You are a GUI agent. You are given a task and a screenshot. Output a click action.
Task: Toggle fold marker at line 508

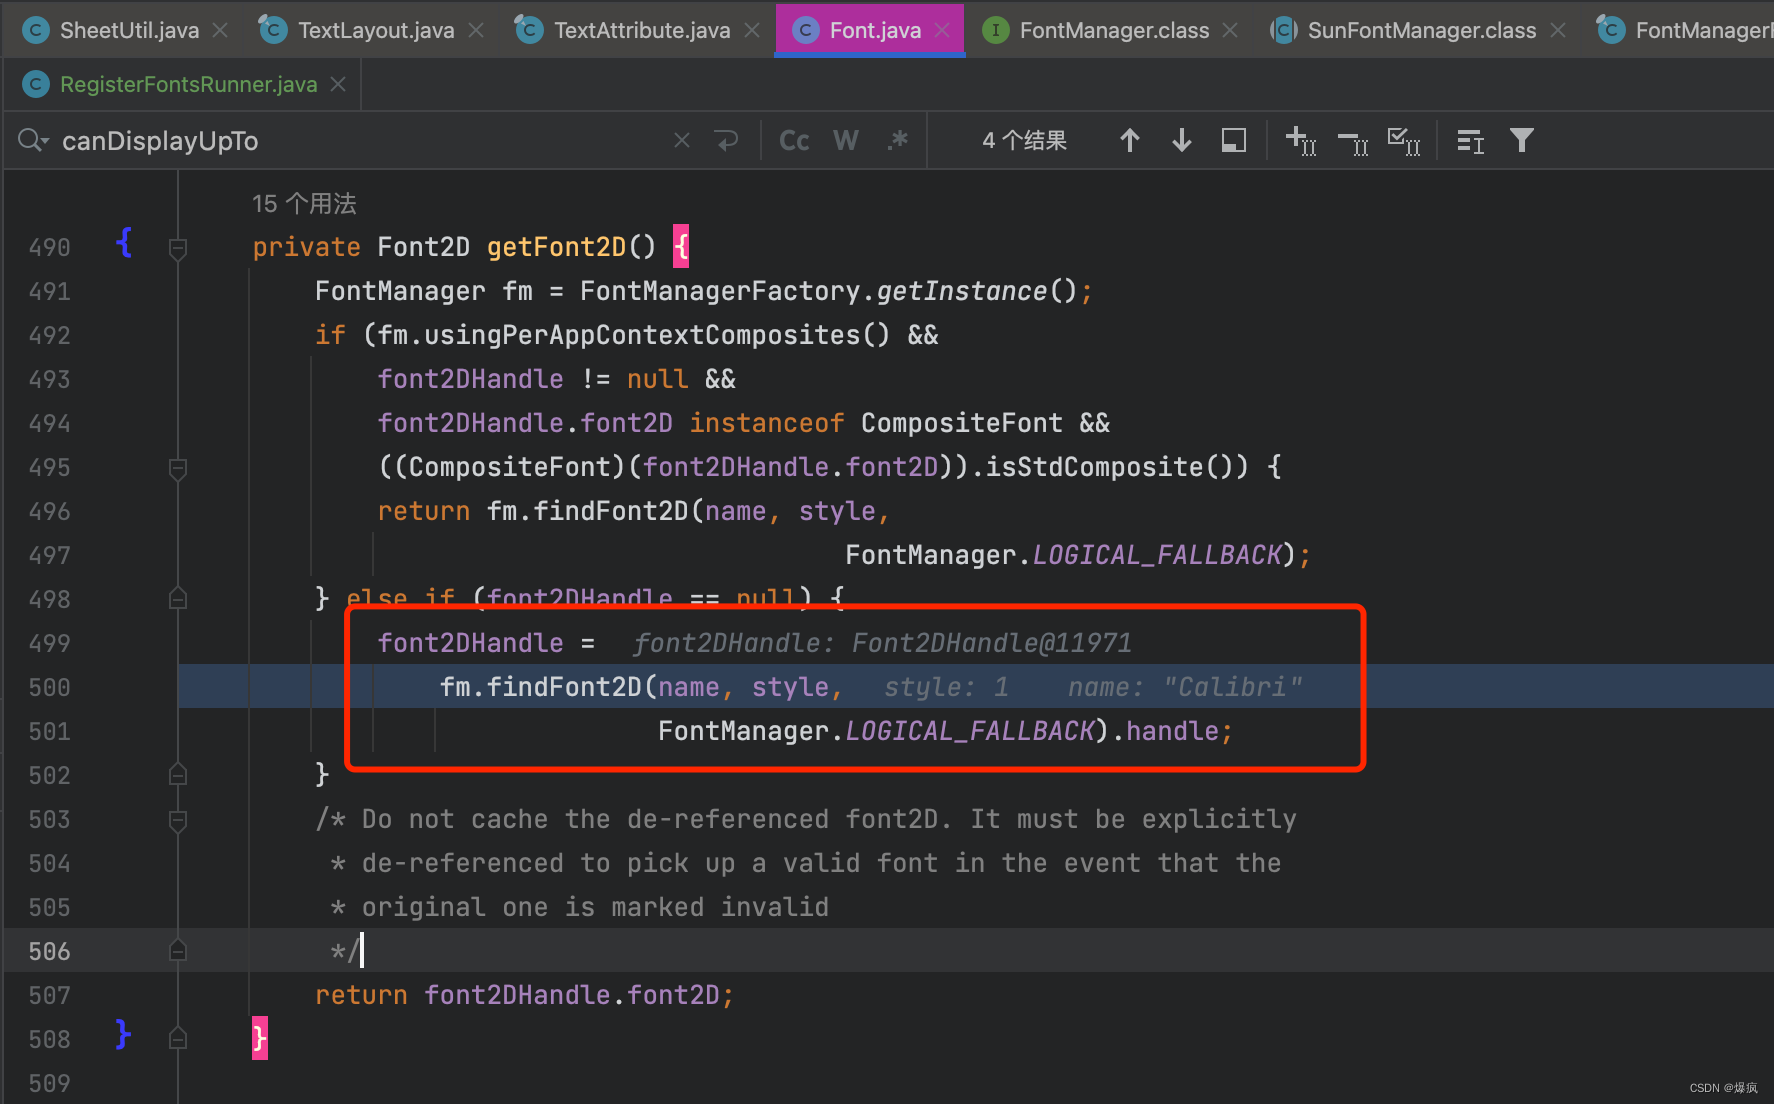tap(178, 1039)
